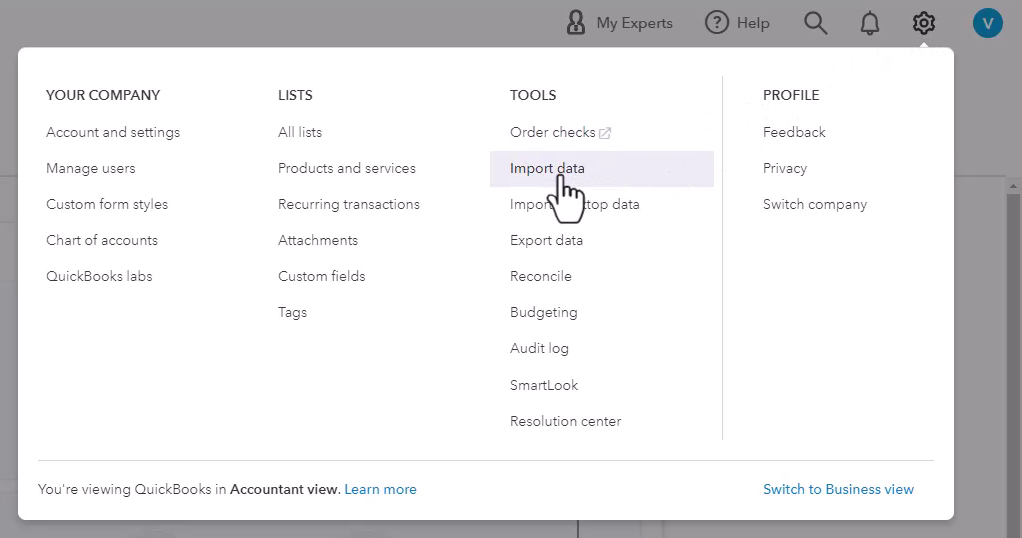
Task: Choose Switch company under Profile
Action: pos(815,204)
